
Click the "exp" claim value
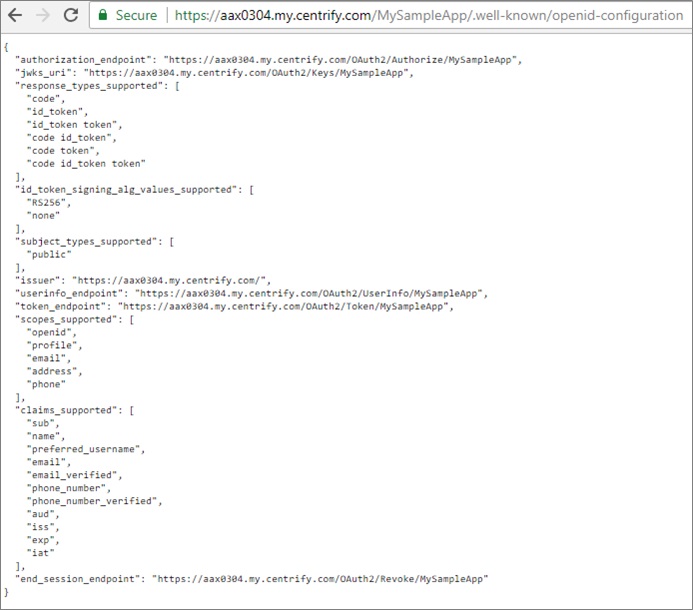point(43,540)
